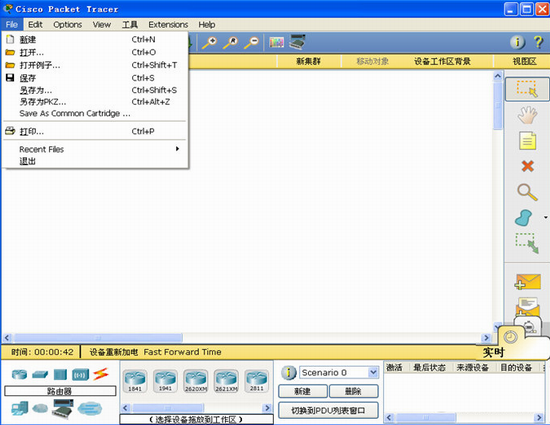The height and width of the screenshot is (425, 550).
Task: Open the Options menu
Action: coord(67,25)
